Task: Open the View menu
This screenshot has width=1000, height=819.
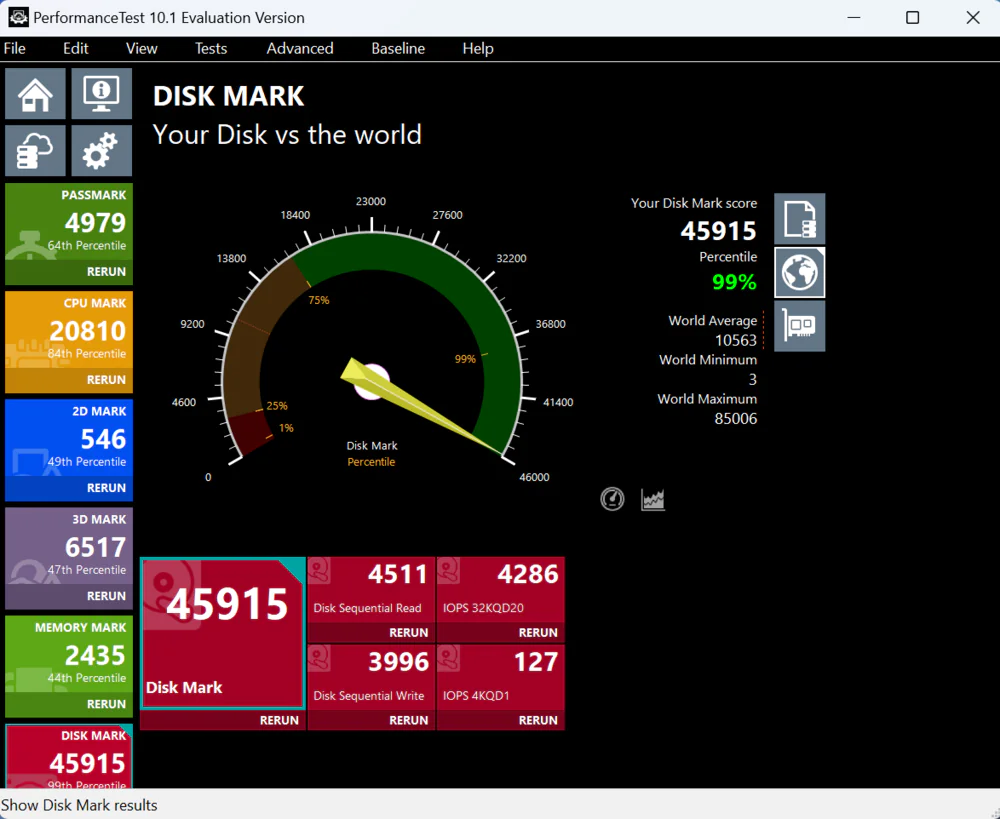Action: pos(142,48)
